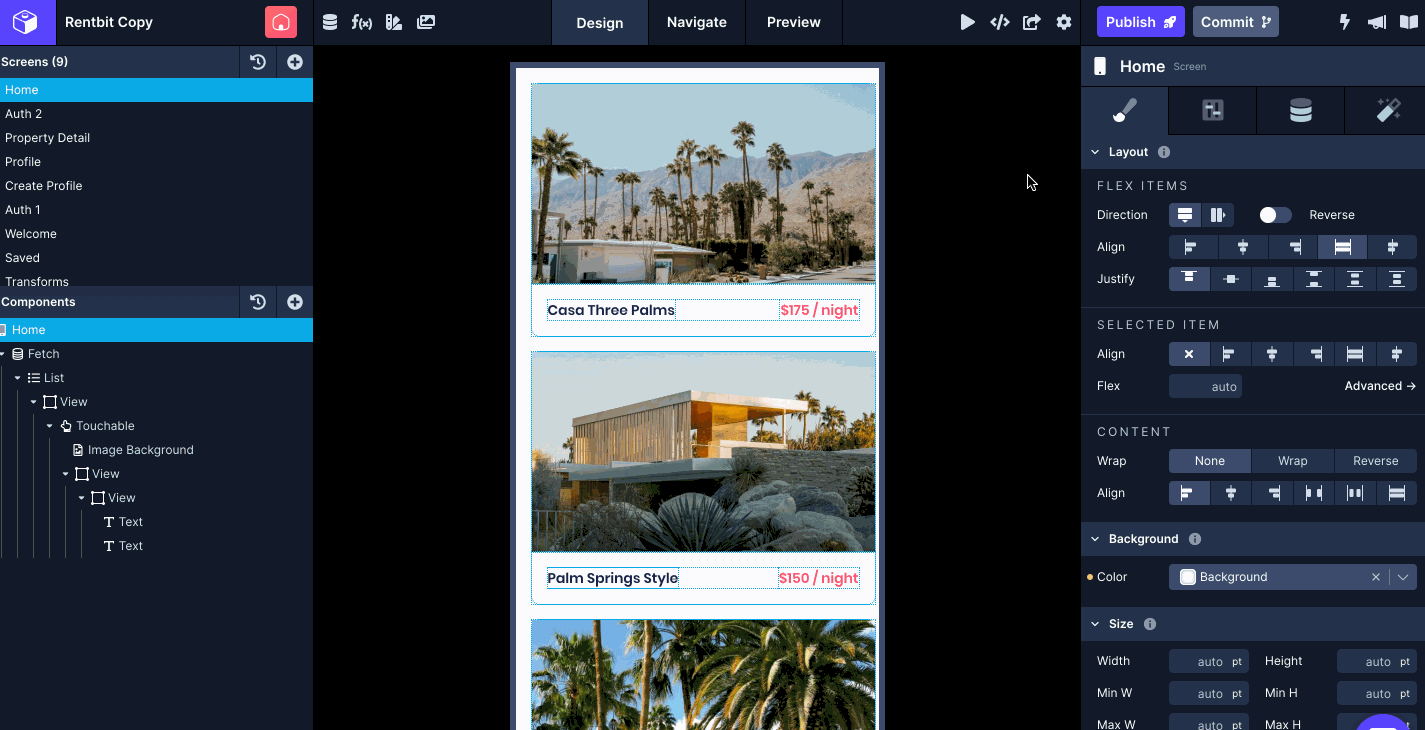
Task: Set Selected Item Align to none (X)
Action: pos(1189,354)
